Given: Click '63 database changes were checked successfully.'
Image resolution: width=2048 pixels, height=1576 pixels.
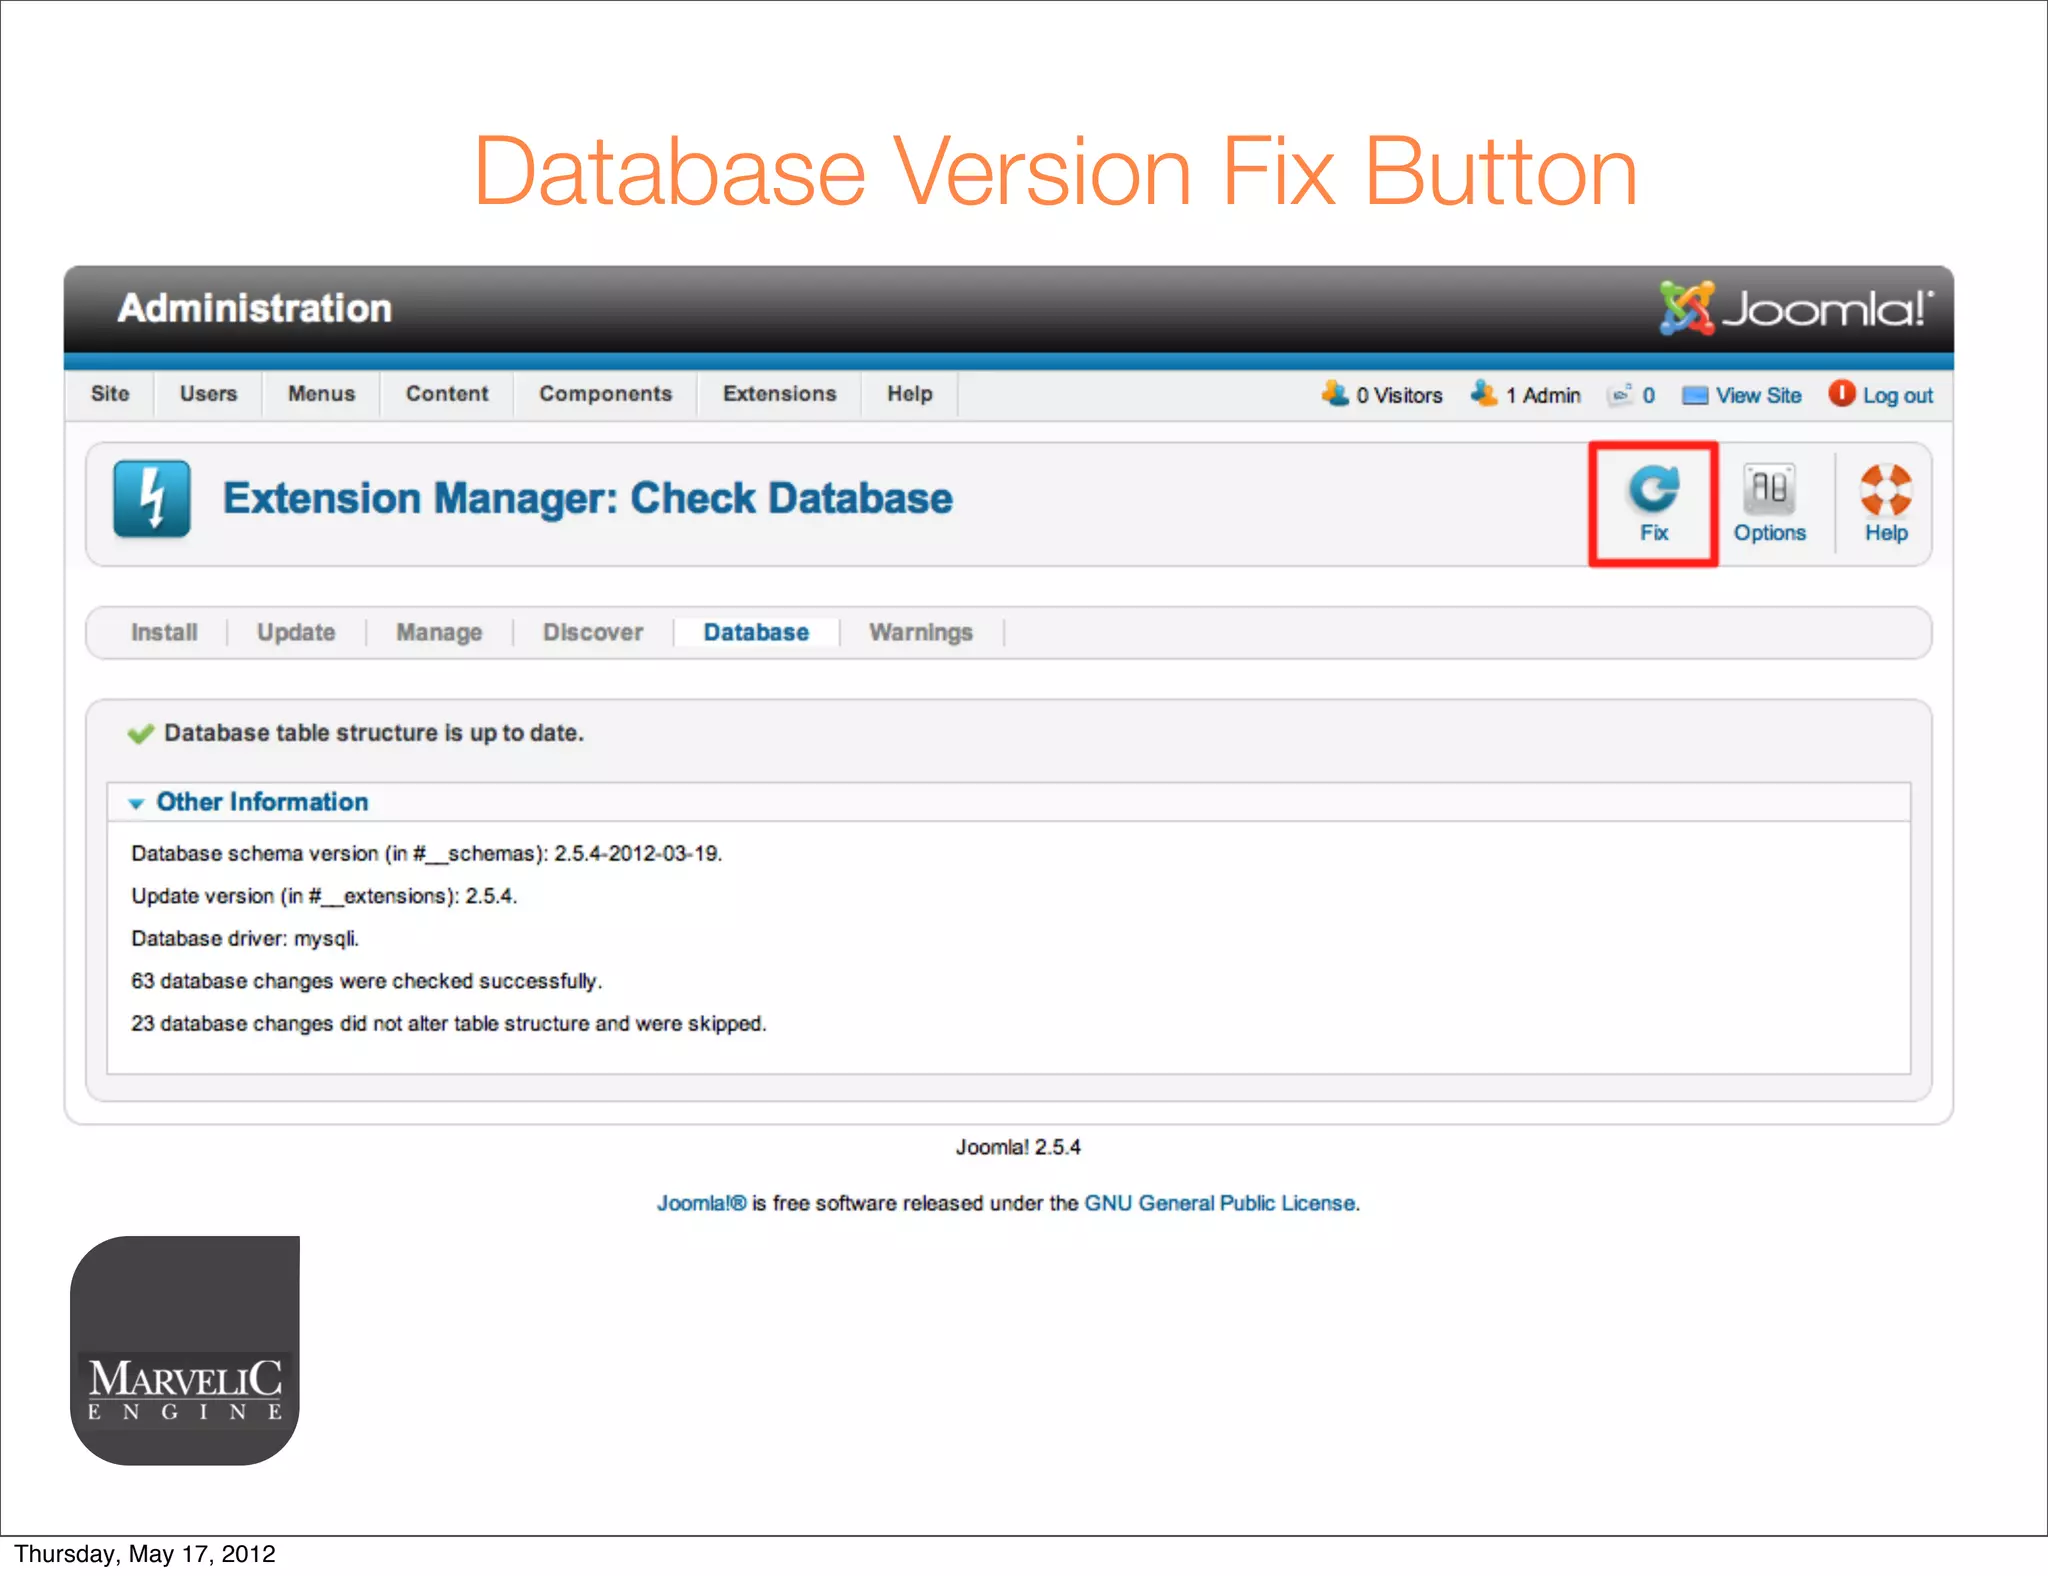Looking at the screenshot, I should [367, 981].
